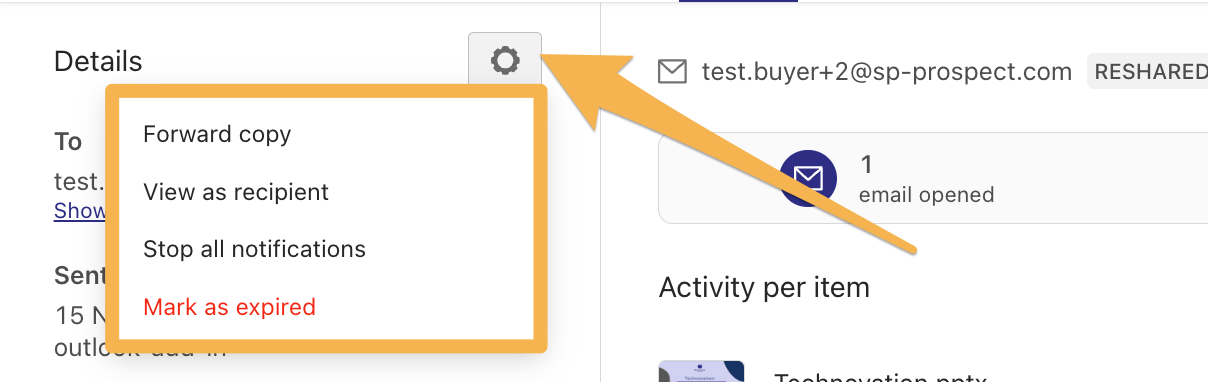
Task: Click the email opened count number
Action: (x=867, y=165)
